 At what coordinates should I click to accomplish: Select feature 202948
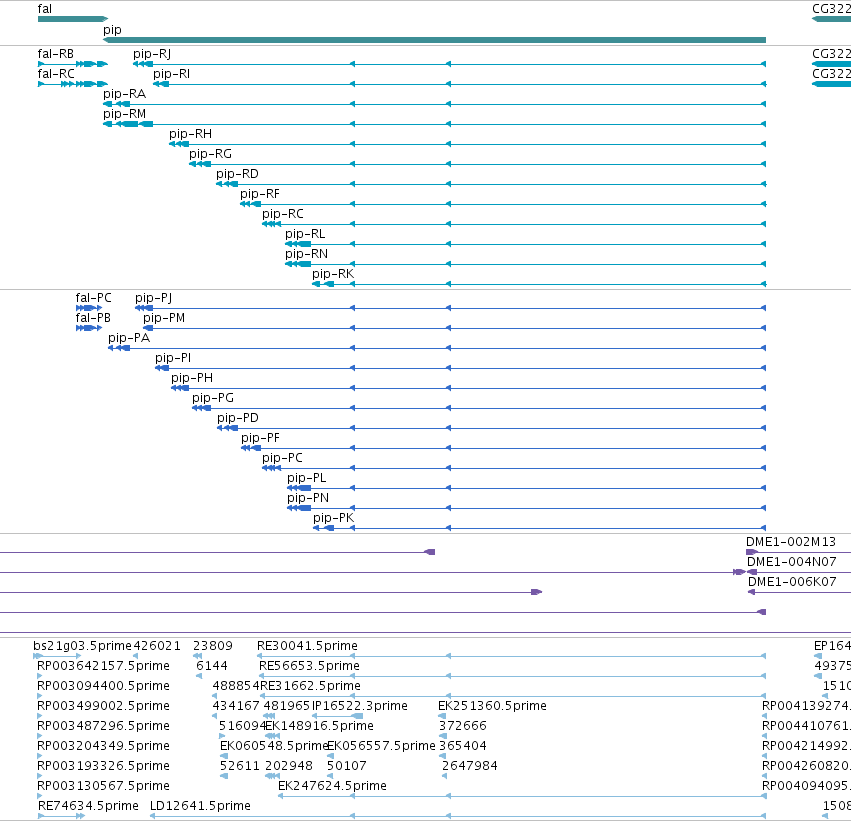289,767
